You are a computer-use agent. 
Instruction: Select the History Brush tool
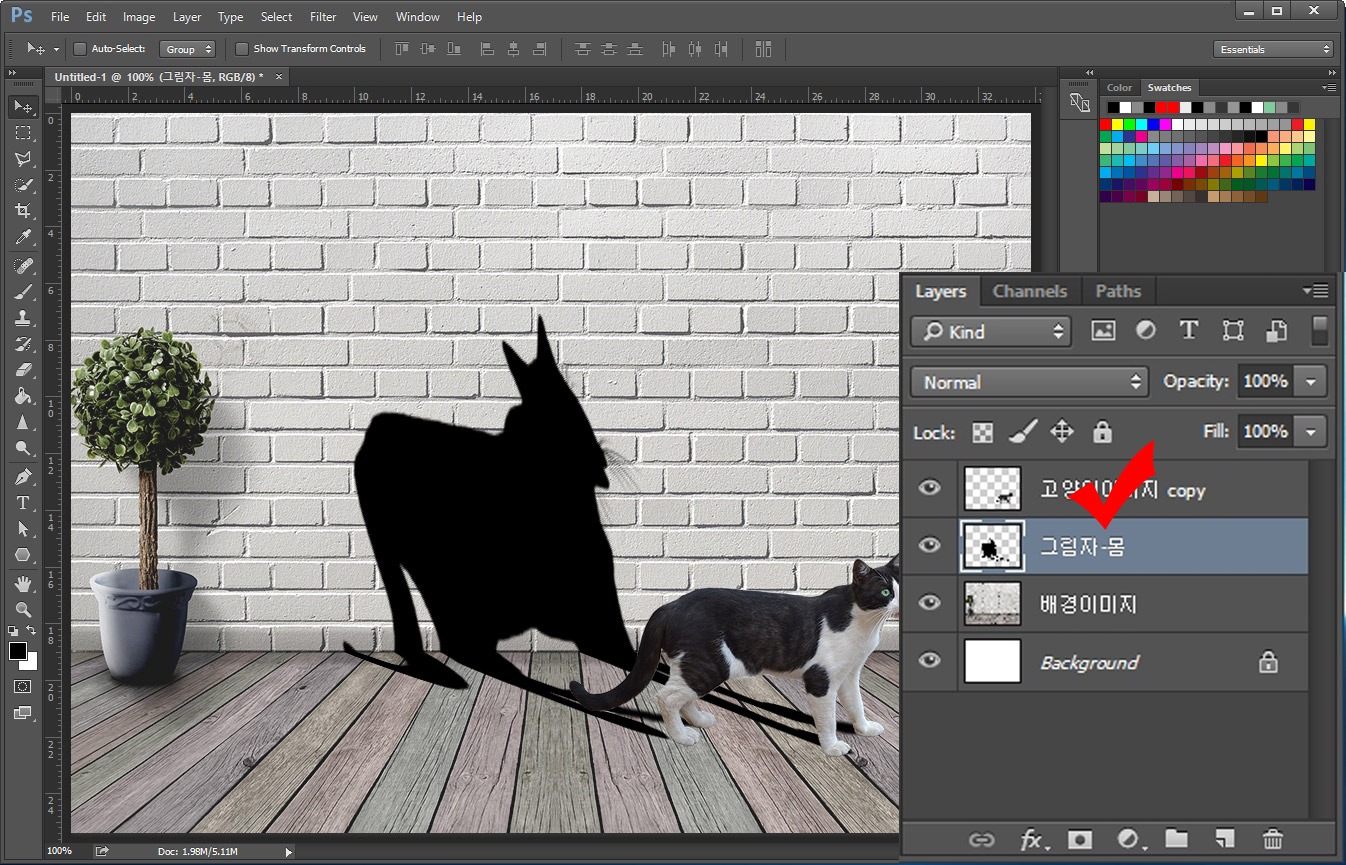[x=23, y=344]
